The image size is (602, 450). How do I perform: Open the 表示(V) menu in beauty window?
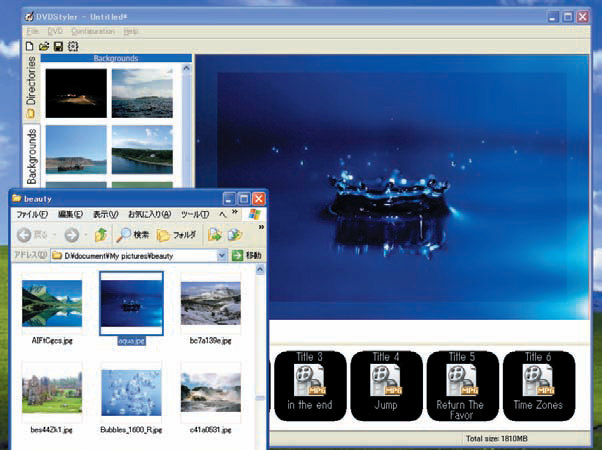click(x=106, y=214)
